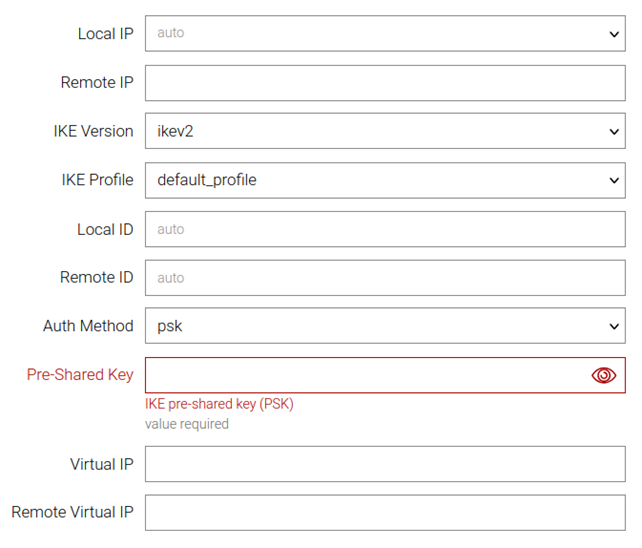Click the Remote ID label text
Image resolution: width=642 pixels, height=548 pixels.
pos(96,278)
